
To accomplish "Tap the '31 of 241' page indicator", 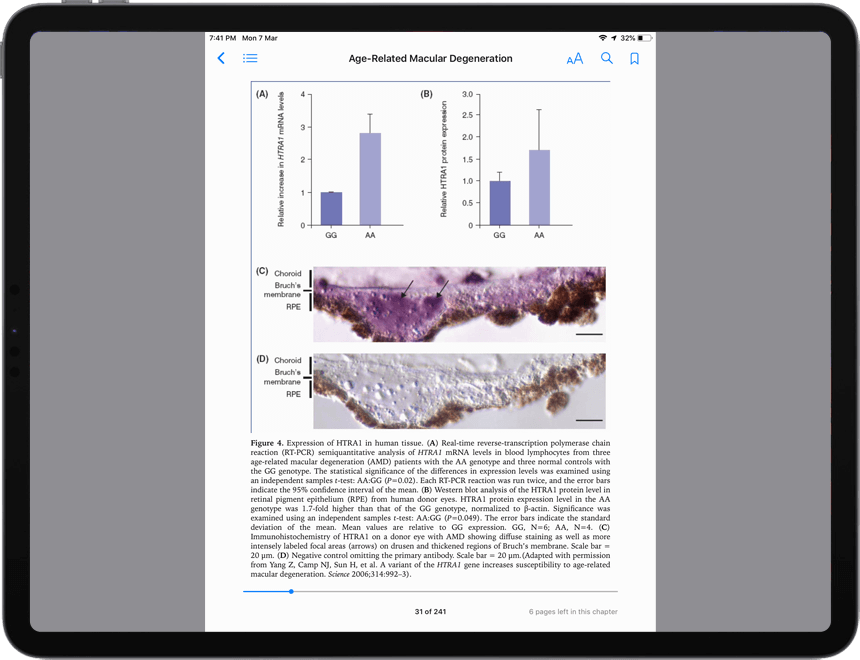I will point(430,611).
